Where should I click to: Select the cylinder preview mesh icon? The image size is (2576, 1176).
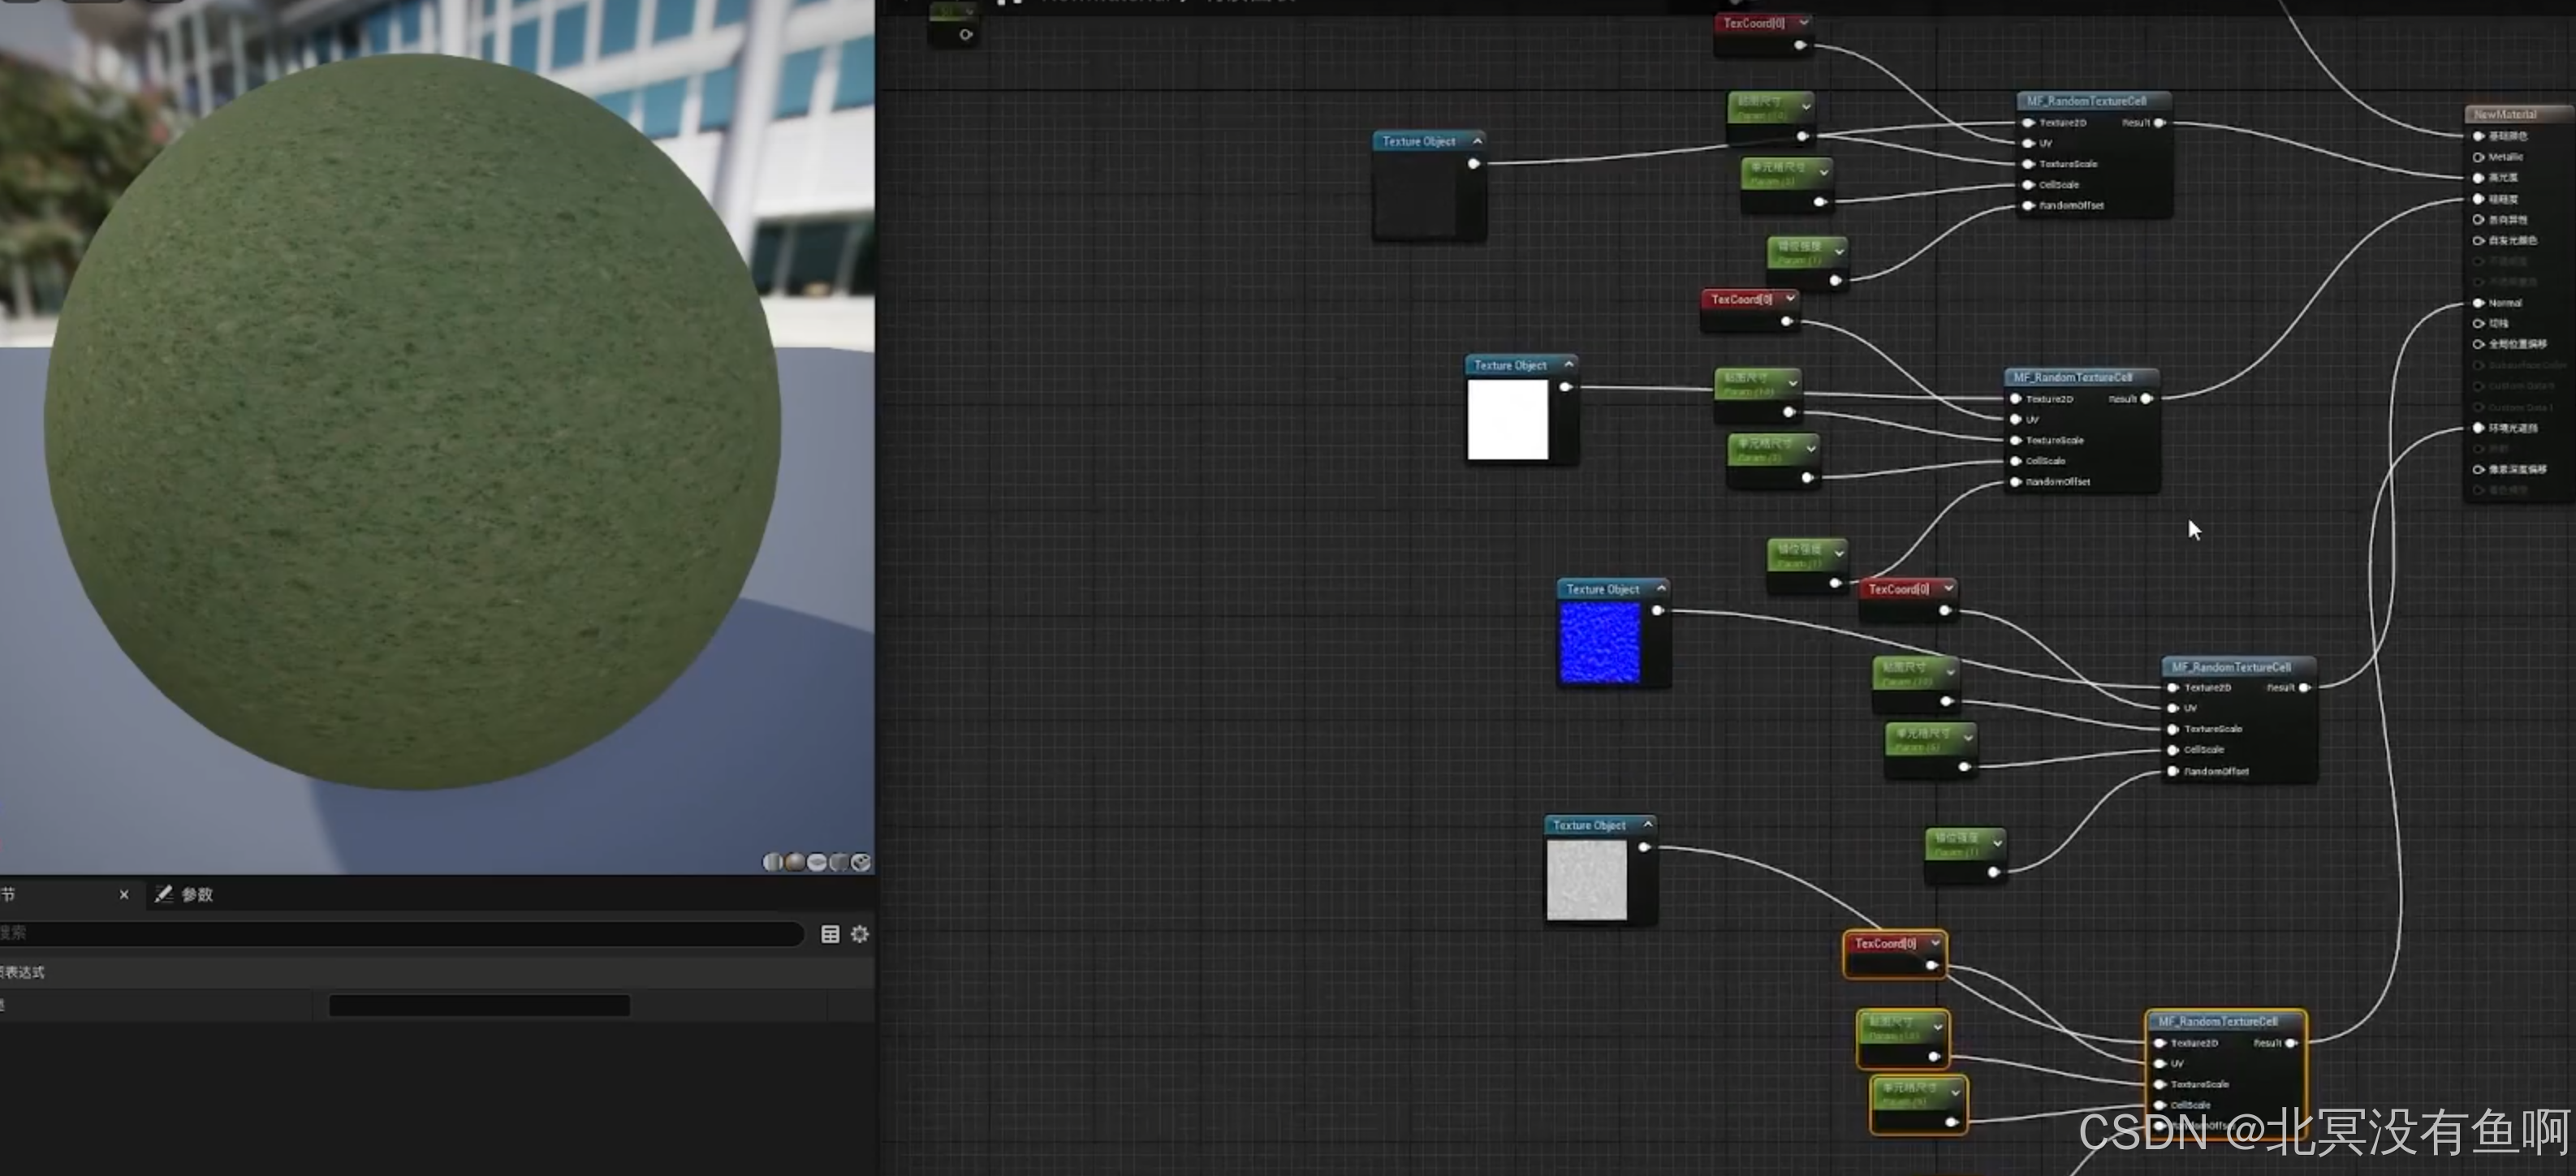click(773, 862)
